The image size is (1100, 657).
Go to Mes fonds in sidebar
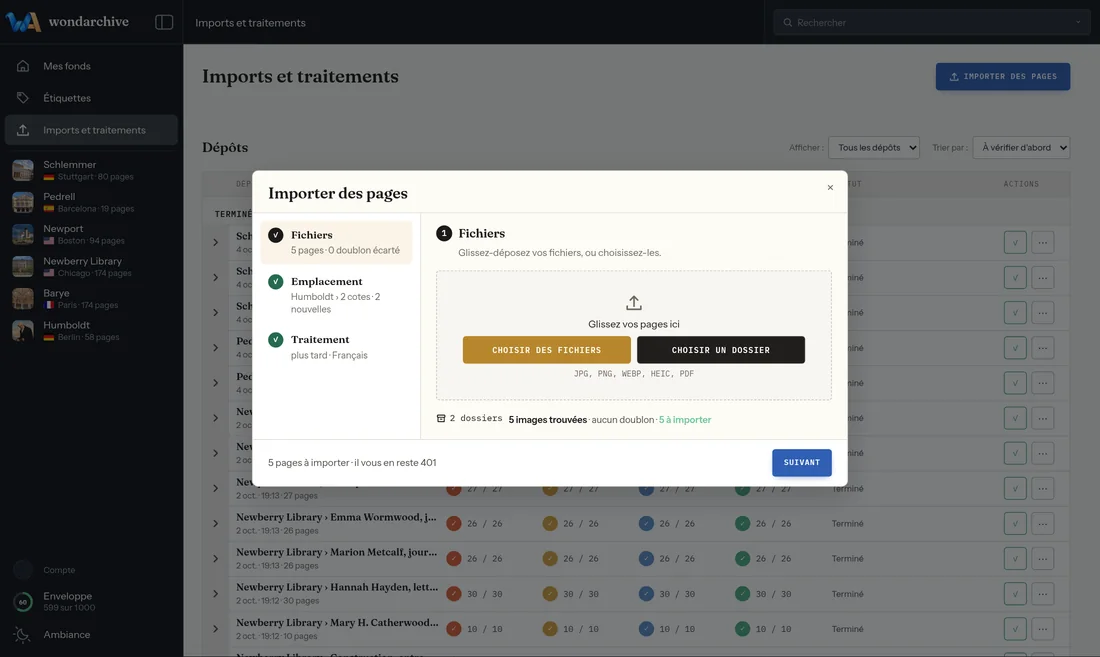(x=91, y=66)
